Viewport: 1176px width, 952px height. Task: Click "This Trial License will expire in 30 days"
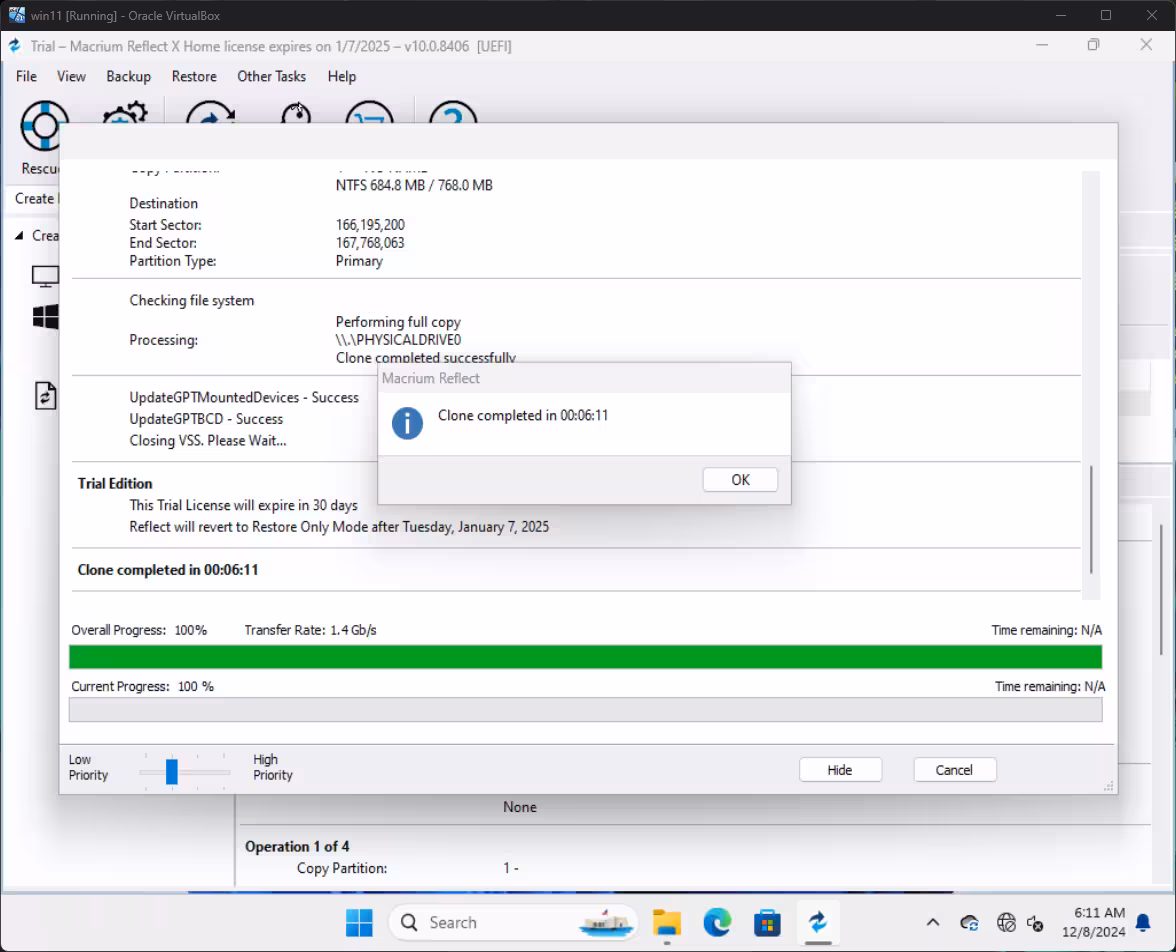[x=243, y=506]
